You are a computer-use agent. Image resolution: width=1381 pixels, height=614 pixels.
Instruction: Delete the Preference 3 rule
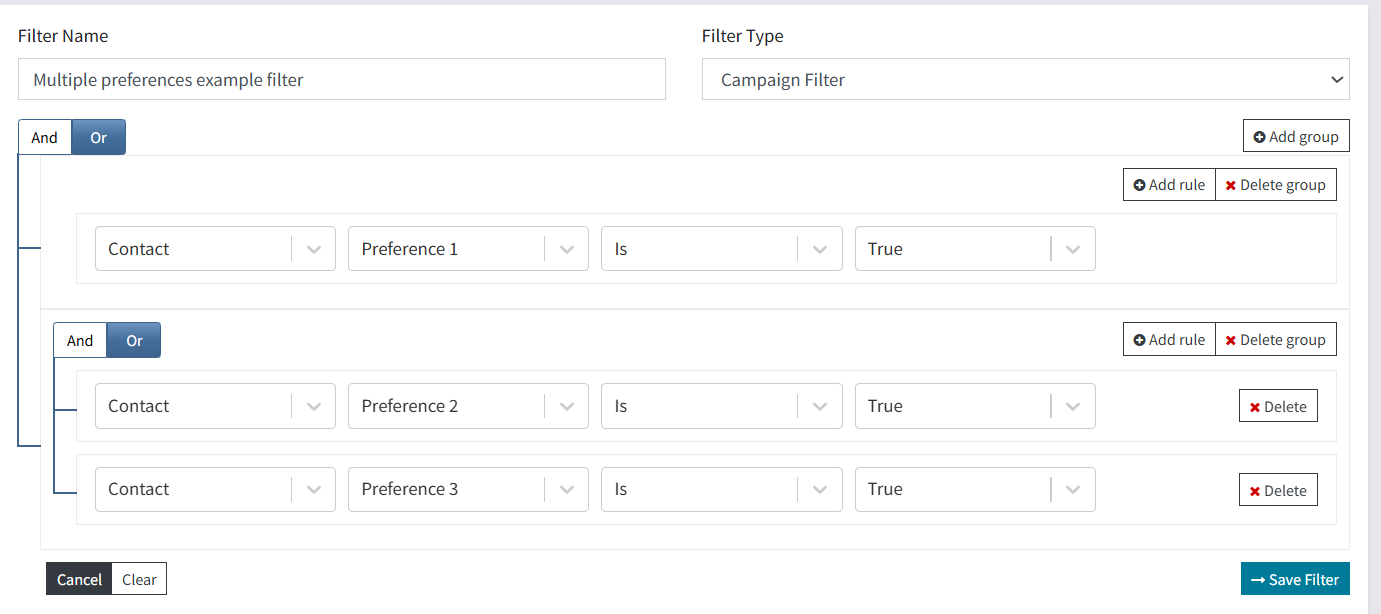pyautogui.click(x=1278, y=490)
